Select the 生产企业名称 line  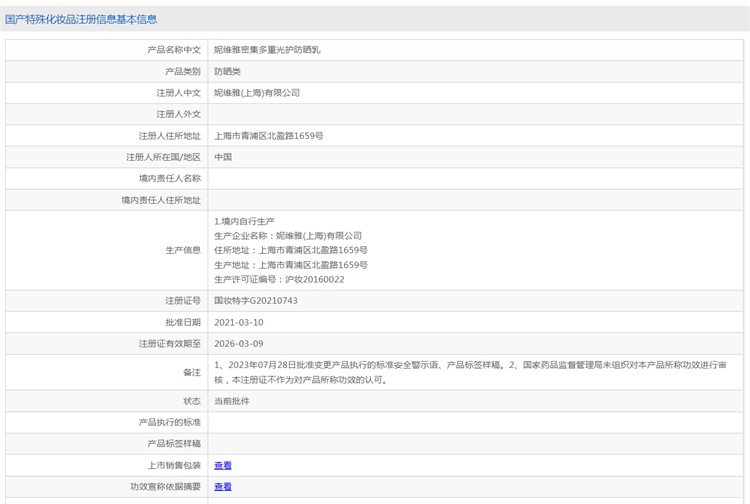pyautogui.click(x=288, y=236)
